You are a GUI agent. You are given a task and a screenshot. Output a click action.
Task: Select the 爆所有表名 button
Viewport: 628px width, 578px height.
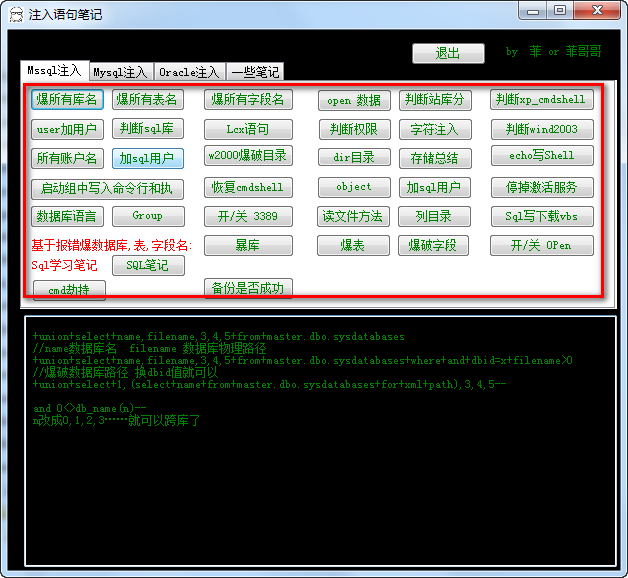147,99
